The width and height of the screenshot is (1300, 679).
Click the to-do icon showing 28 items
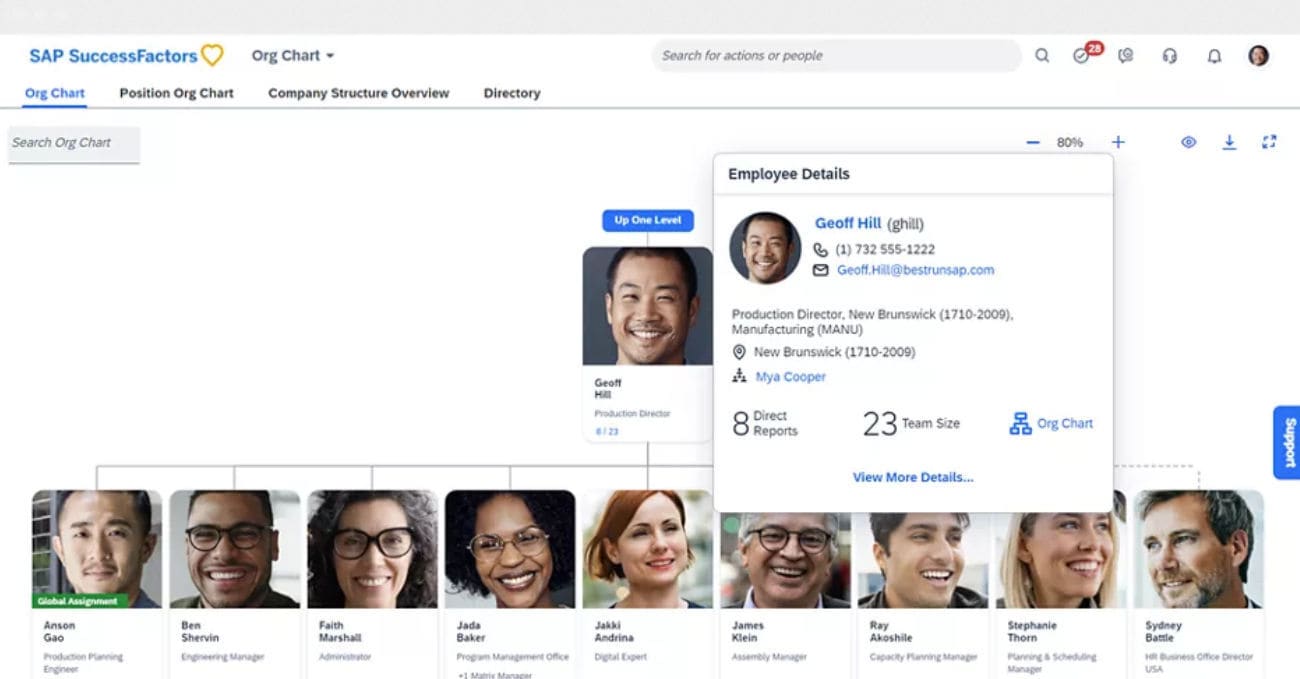(x=1080, y=57)
